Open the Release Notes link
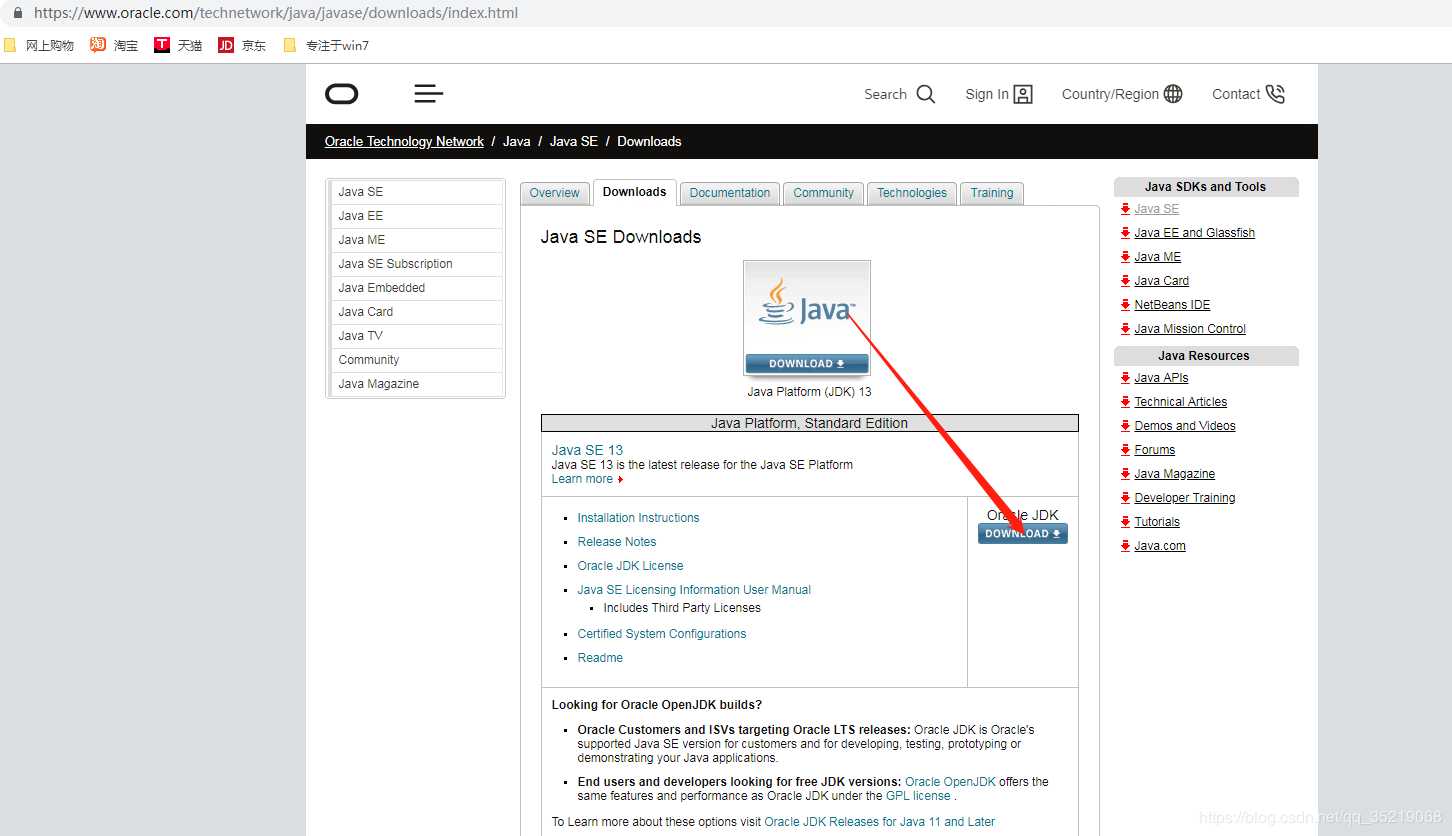Viewport: 1452px width, 836px height. pyautogui.click(x=617, y=542)
